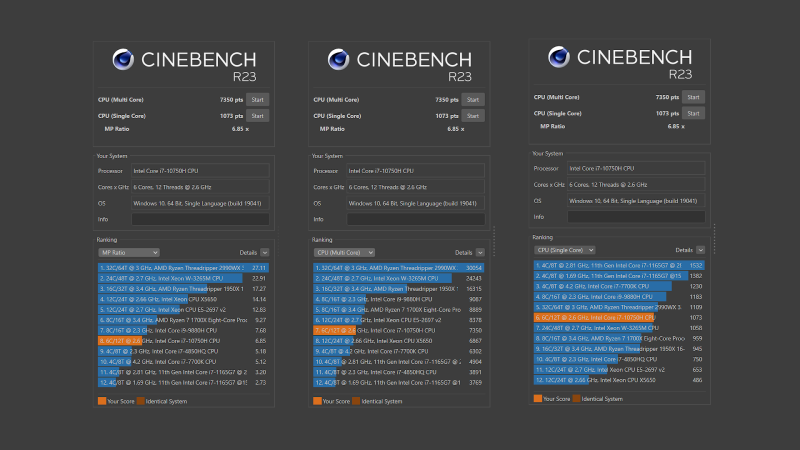This screenshot has height=450, width=800.
Task: Select i7-1165G7 row scoring 4904
Action: pos(398,362)
